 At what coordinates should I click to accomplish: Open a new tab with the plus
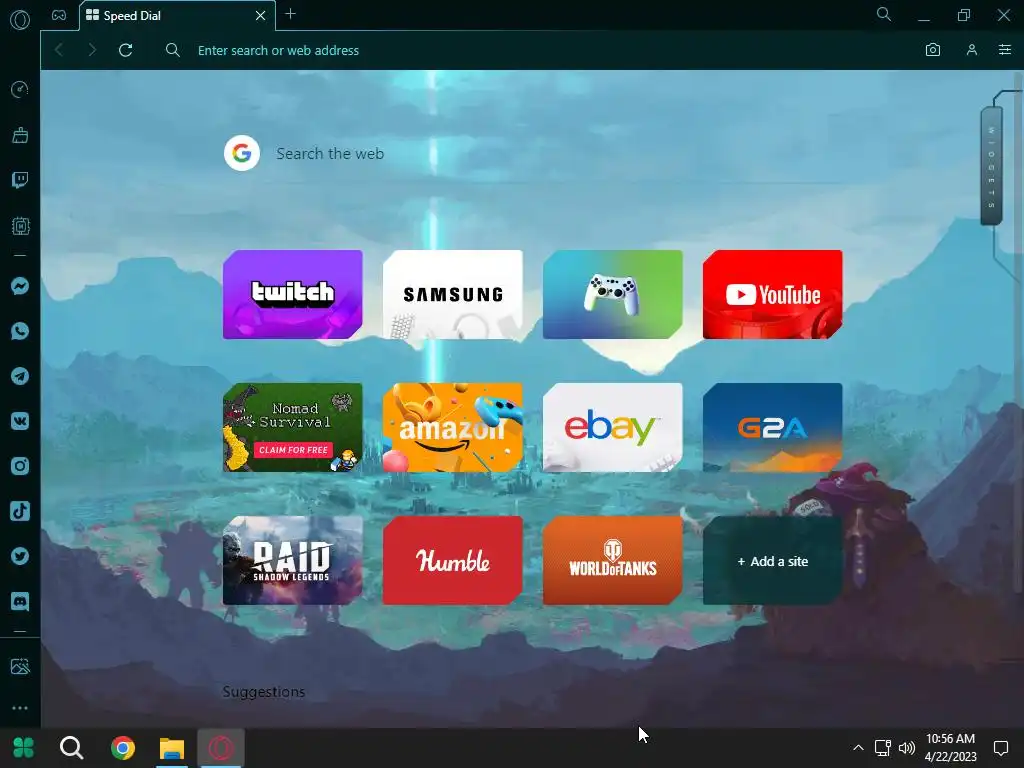click(x=291, y=14)
